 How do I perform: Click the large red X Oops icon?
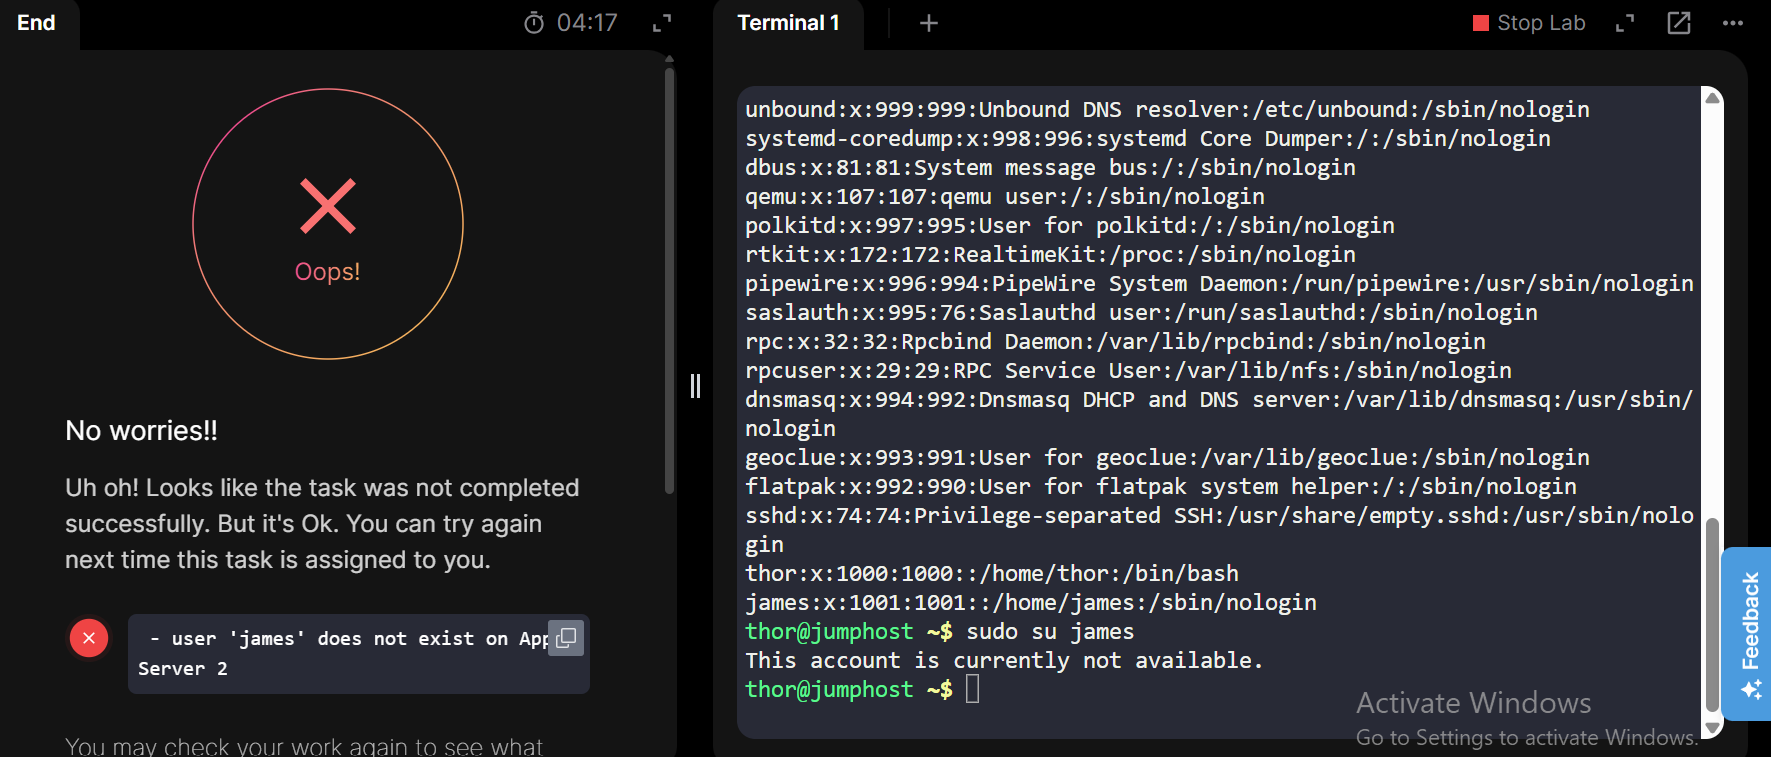(328, 206)
